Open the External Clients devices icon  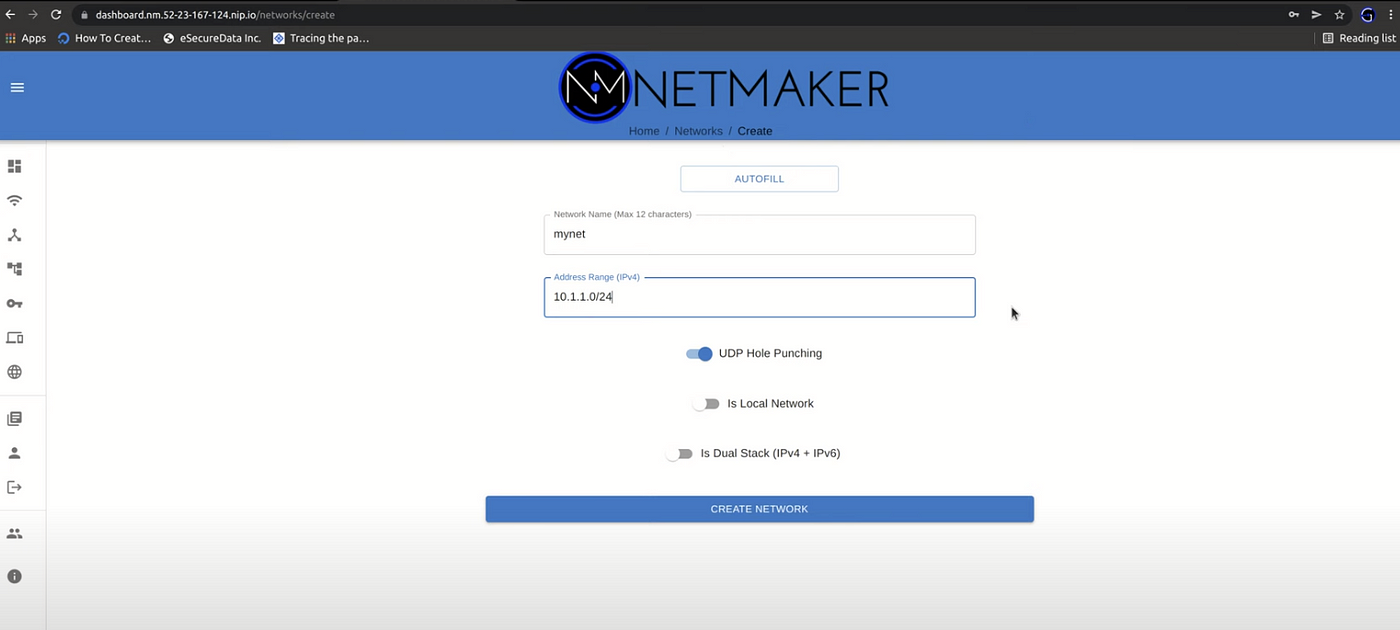pos(14,337)
